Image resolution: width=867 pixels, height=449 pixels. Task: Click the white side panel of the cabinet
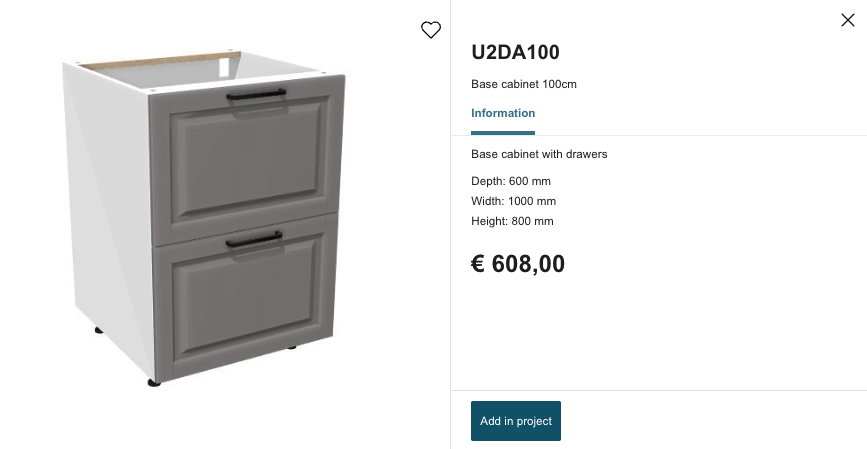(108, 221)
